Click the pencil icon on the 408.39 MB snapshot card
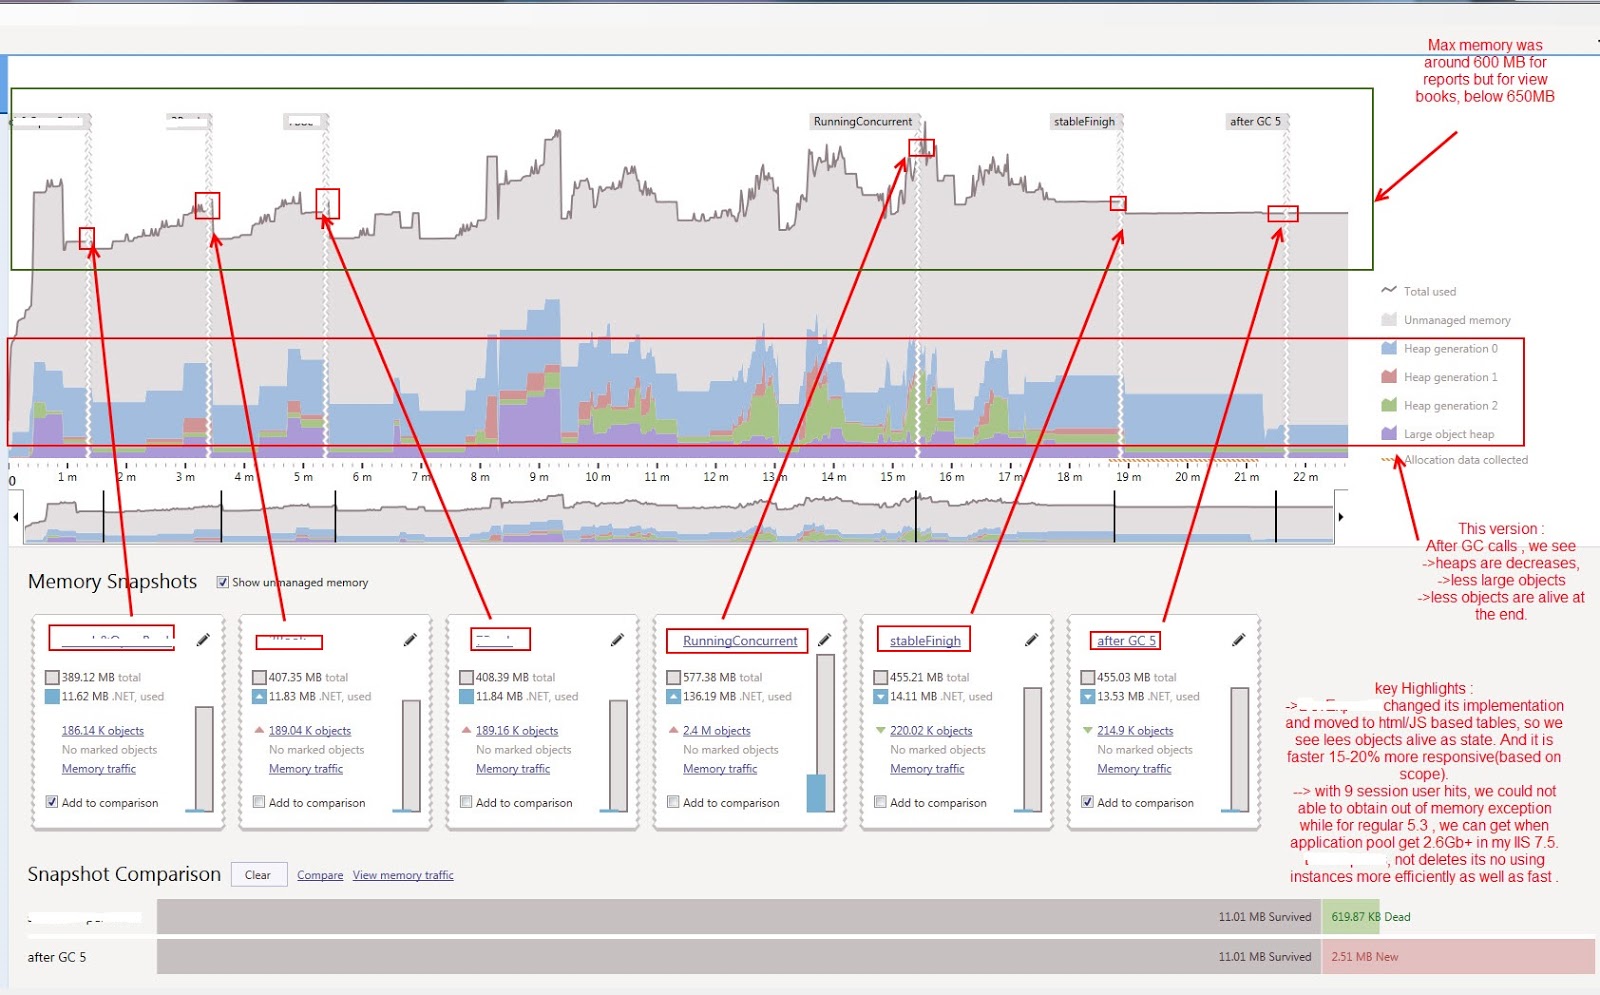Viewport: 1600px width, 995px height. pyautogui.click(x=617, y=640)
